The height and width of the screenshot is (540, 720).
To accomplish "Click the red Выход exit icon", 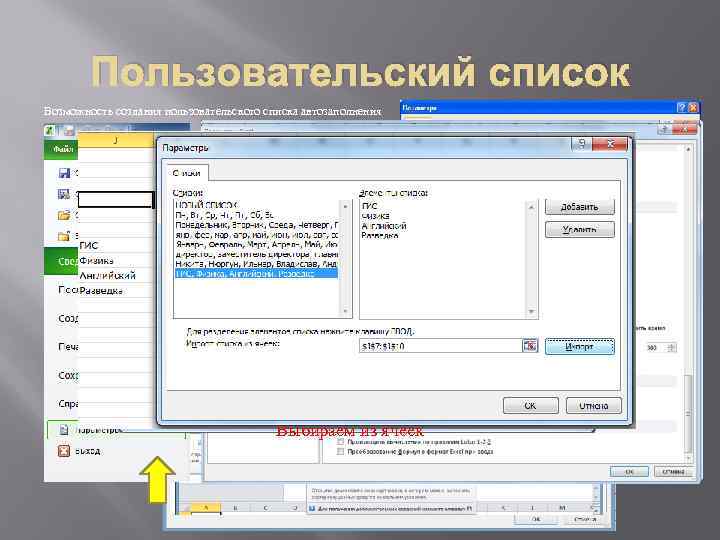I will (x=64, y=451).
